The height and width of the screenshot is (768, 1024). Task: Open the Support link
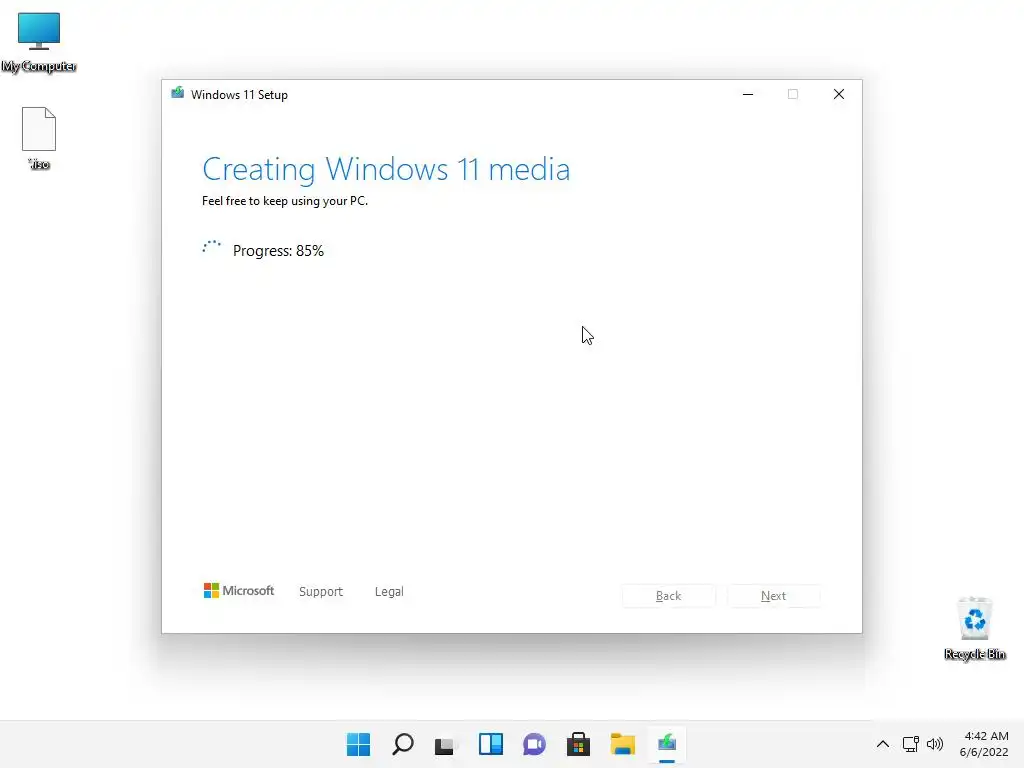point(321,592)
